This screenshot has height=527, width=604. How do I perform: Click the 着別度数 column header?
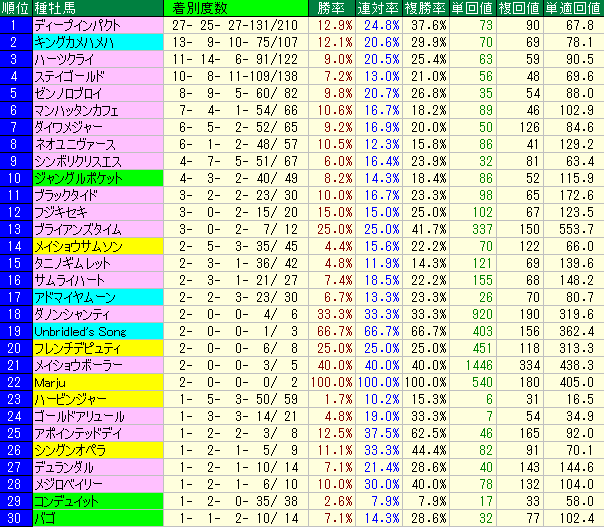click(236, 8)
